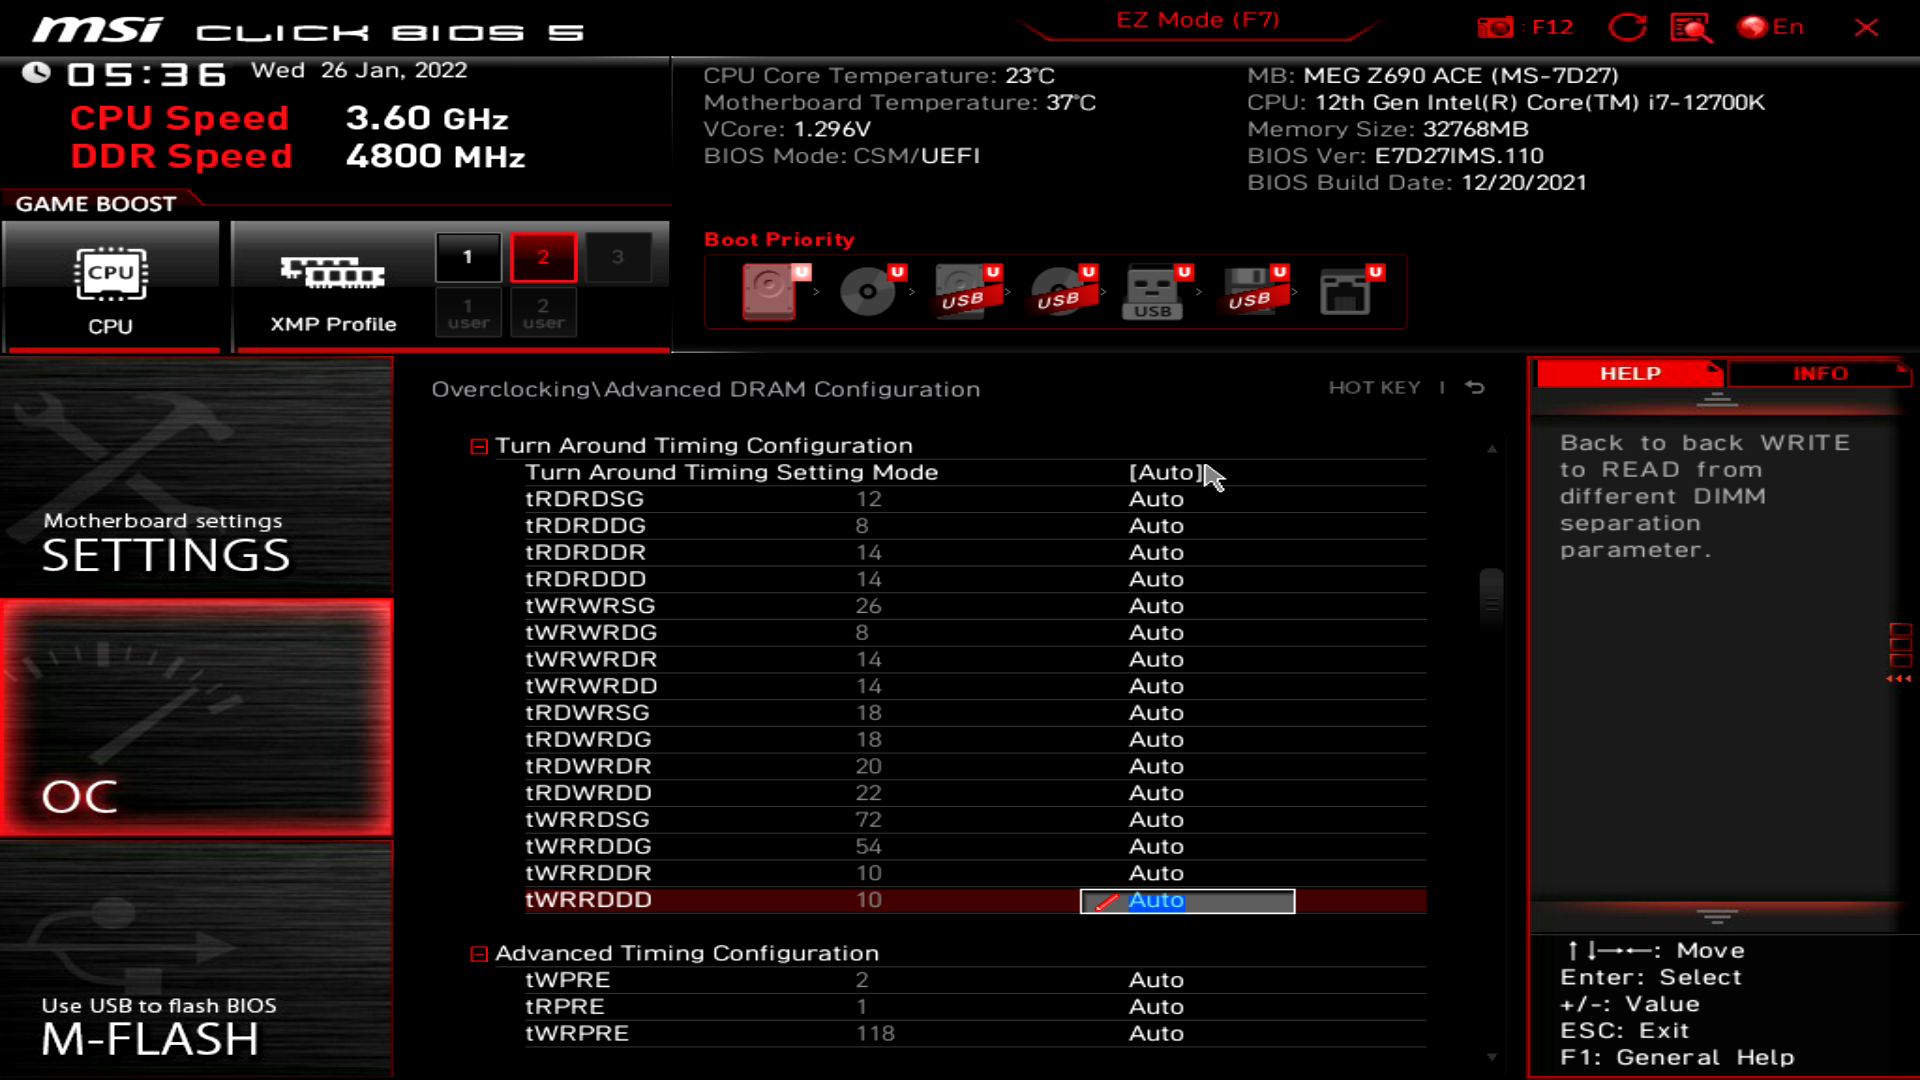The width and height of the screenshot is (1920, 1080).
Task: Select XMP profile 3
Action: [x=618, y=257]
